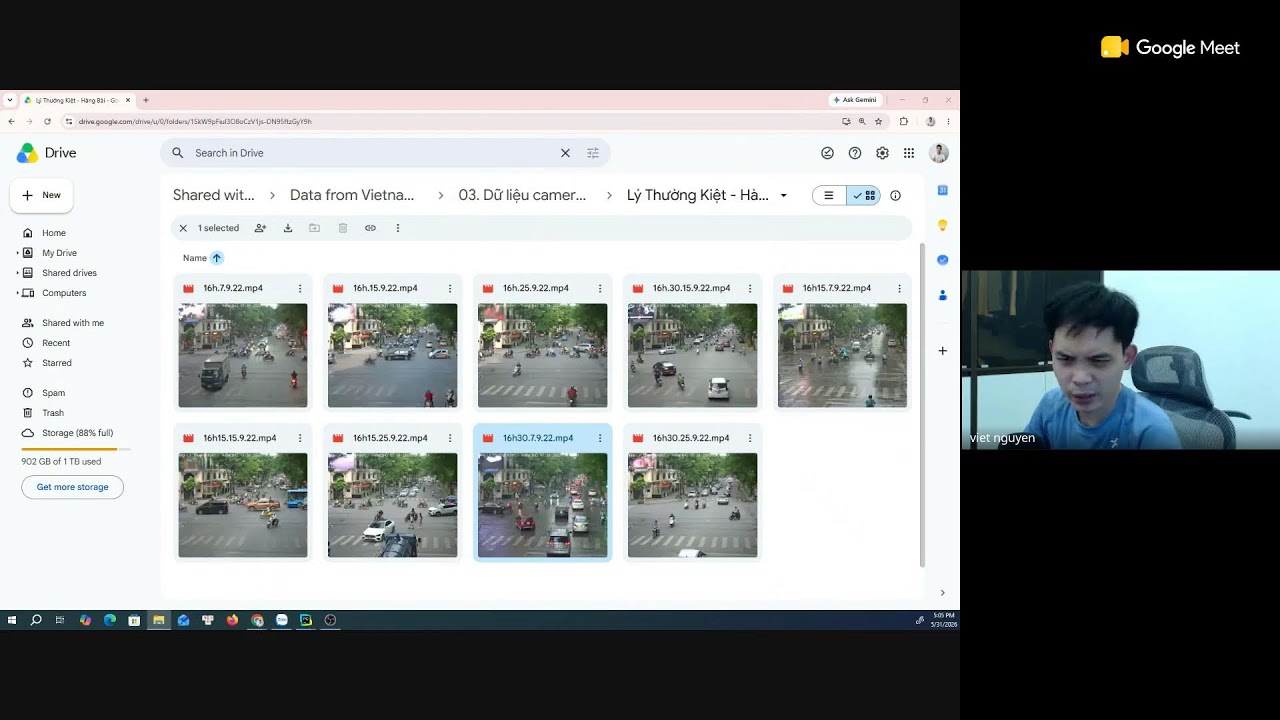Screen dimensions: 1280x720
Task: Move selected file to trash
Action: 342,228
